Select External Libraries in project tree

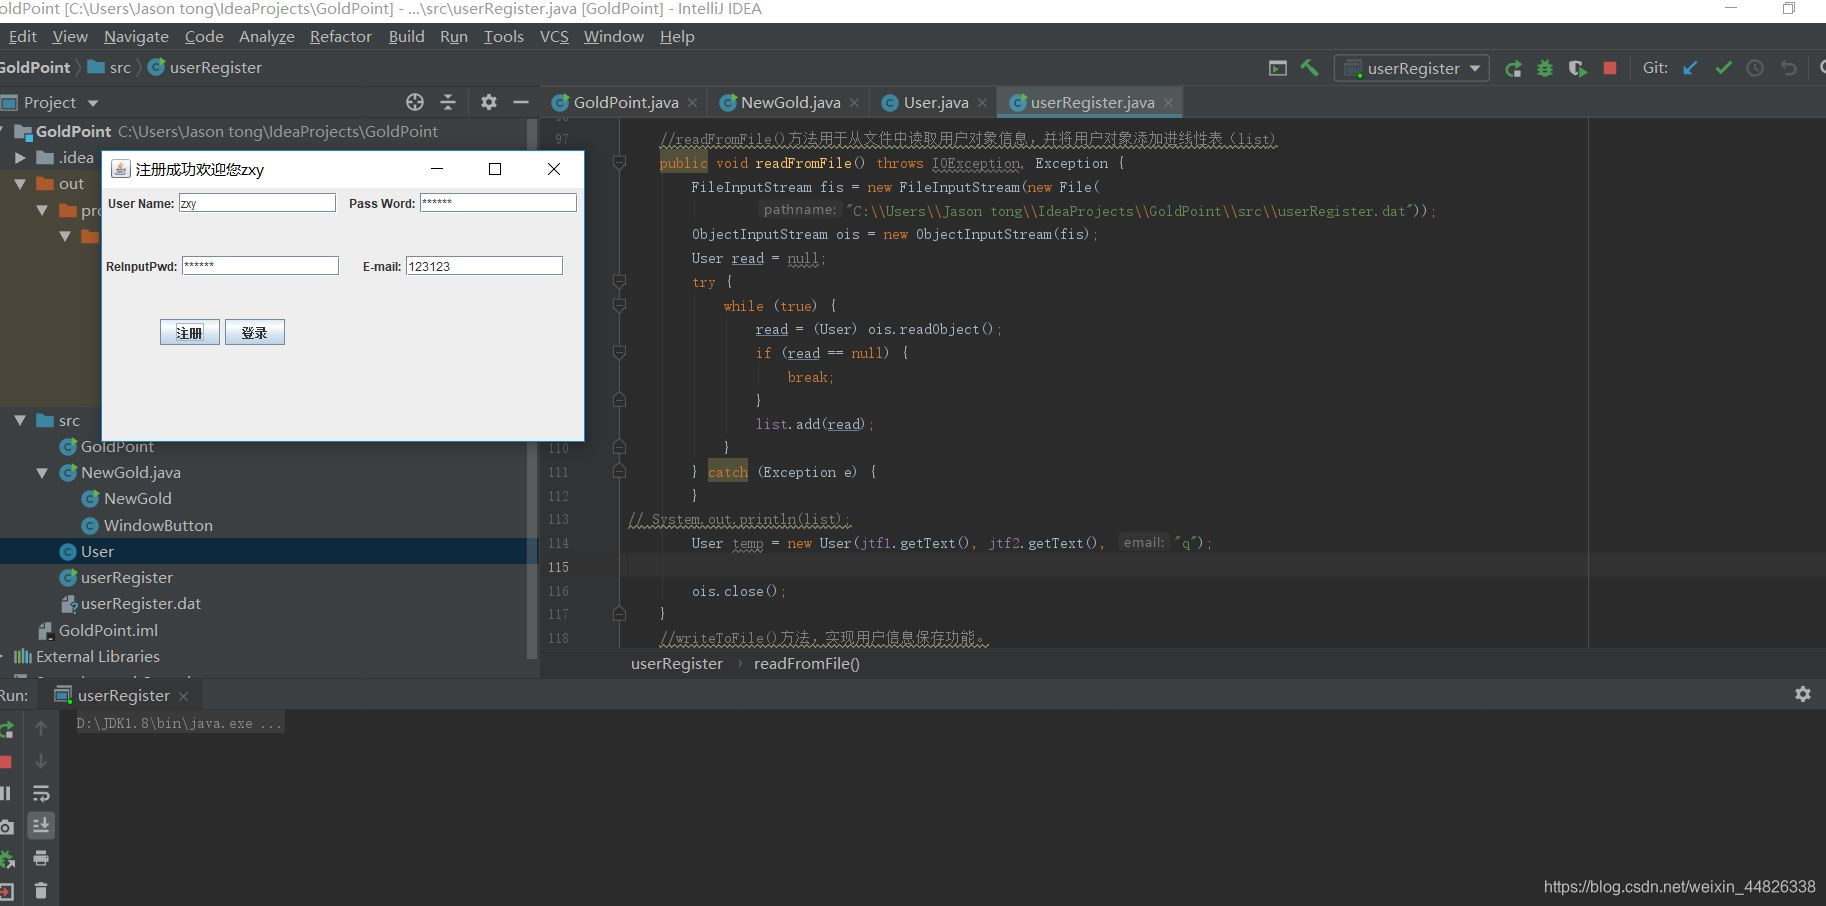point(98,656)
